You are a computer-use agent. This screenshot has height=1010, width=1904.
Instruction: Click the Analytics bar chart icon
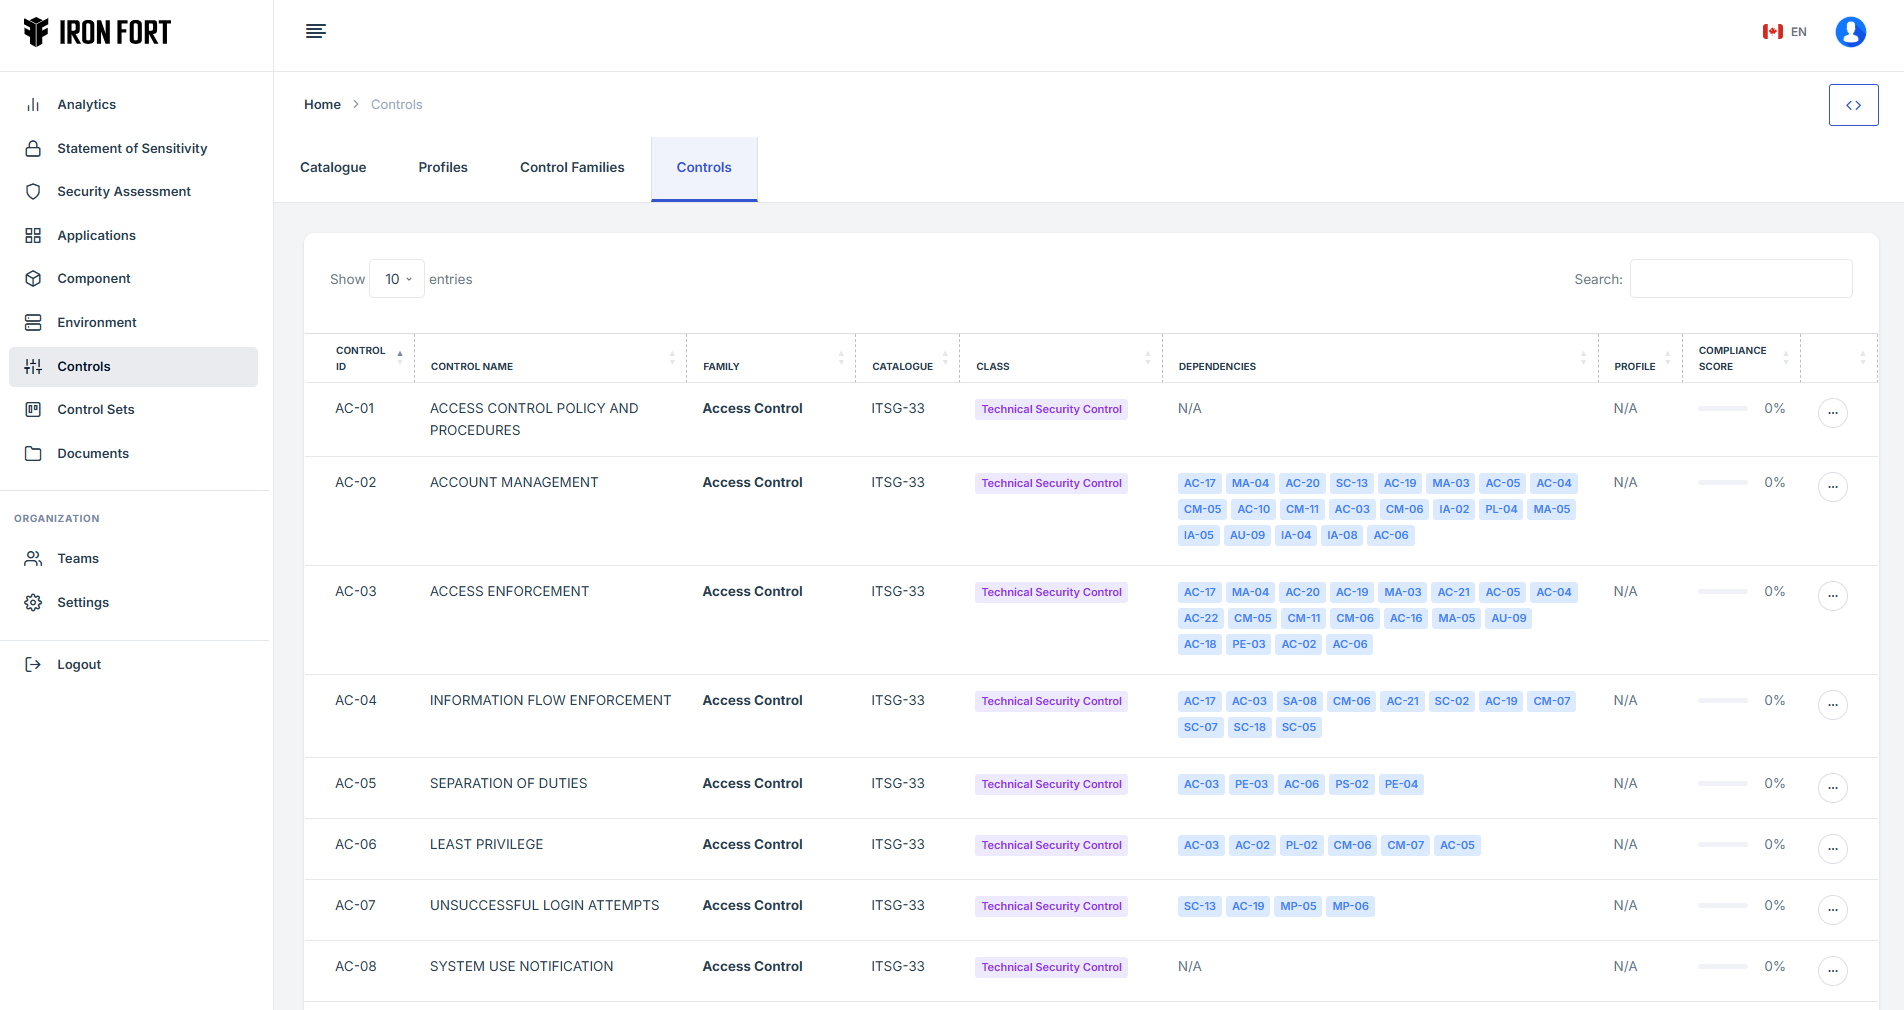click(x=33, y=105)
